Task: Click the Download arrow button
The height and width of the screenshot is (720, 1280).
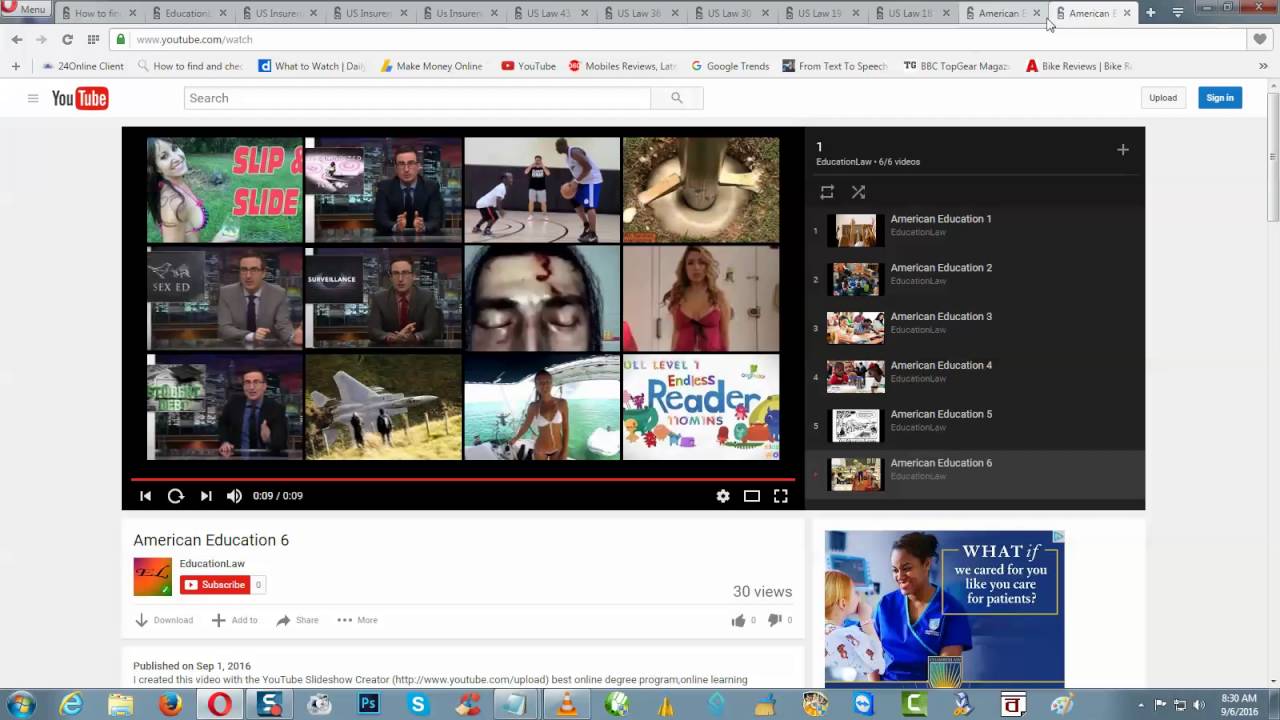Action: pyautogui.click(x=164, y=620)
